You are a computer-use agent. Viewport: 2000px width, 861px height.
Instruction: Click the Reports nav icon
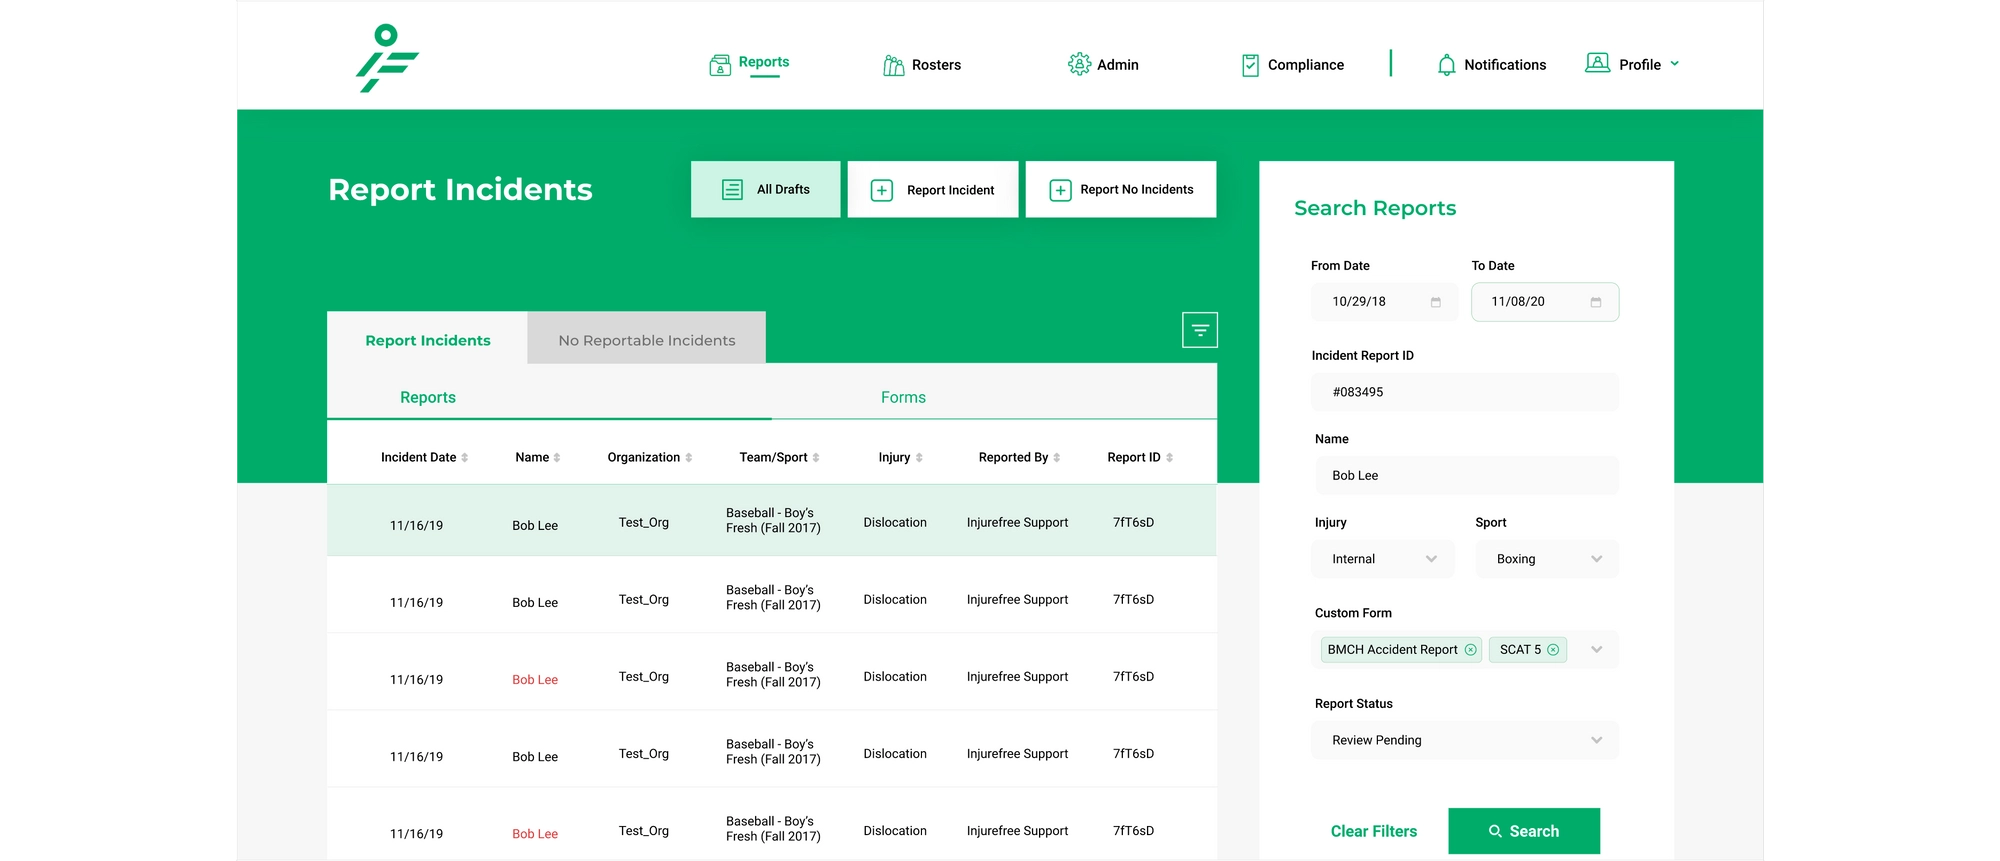(720, 66)
